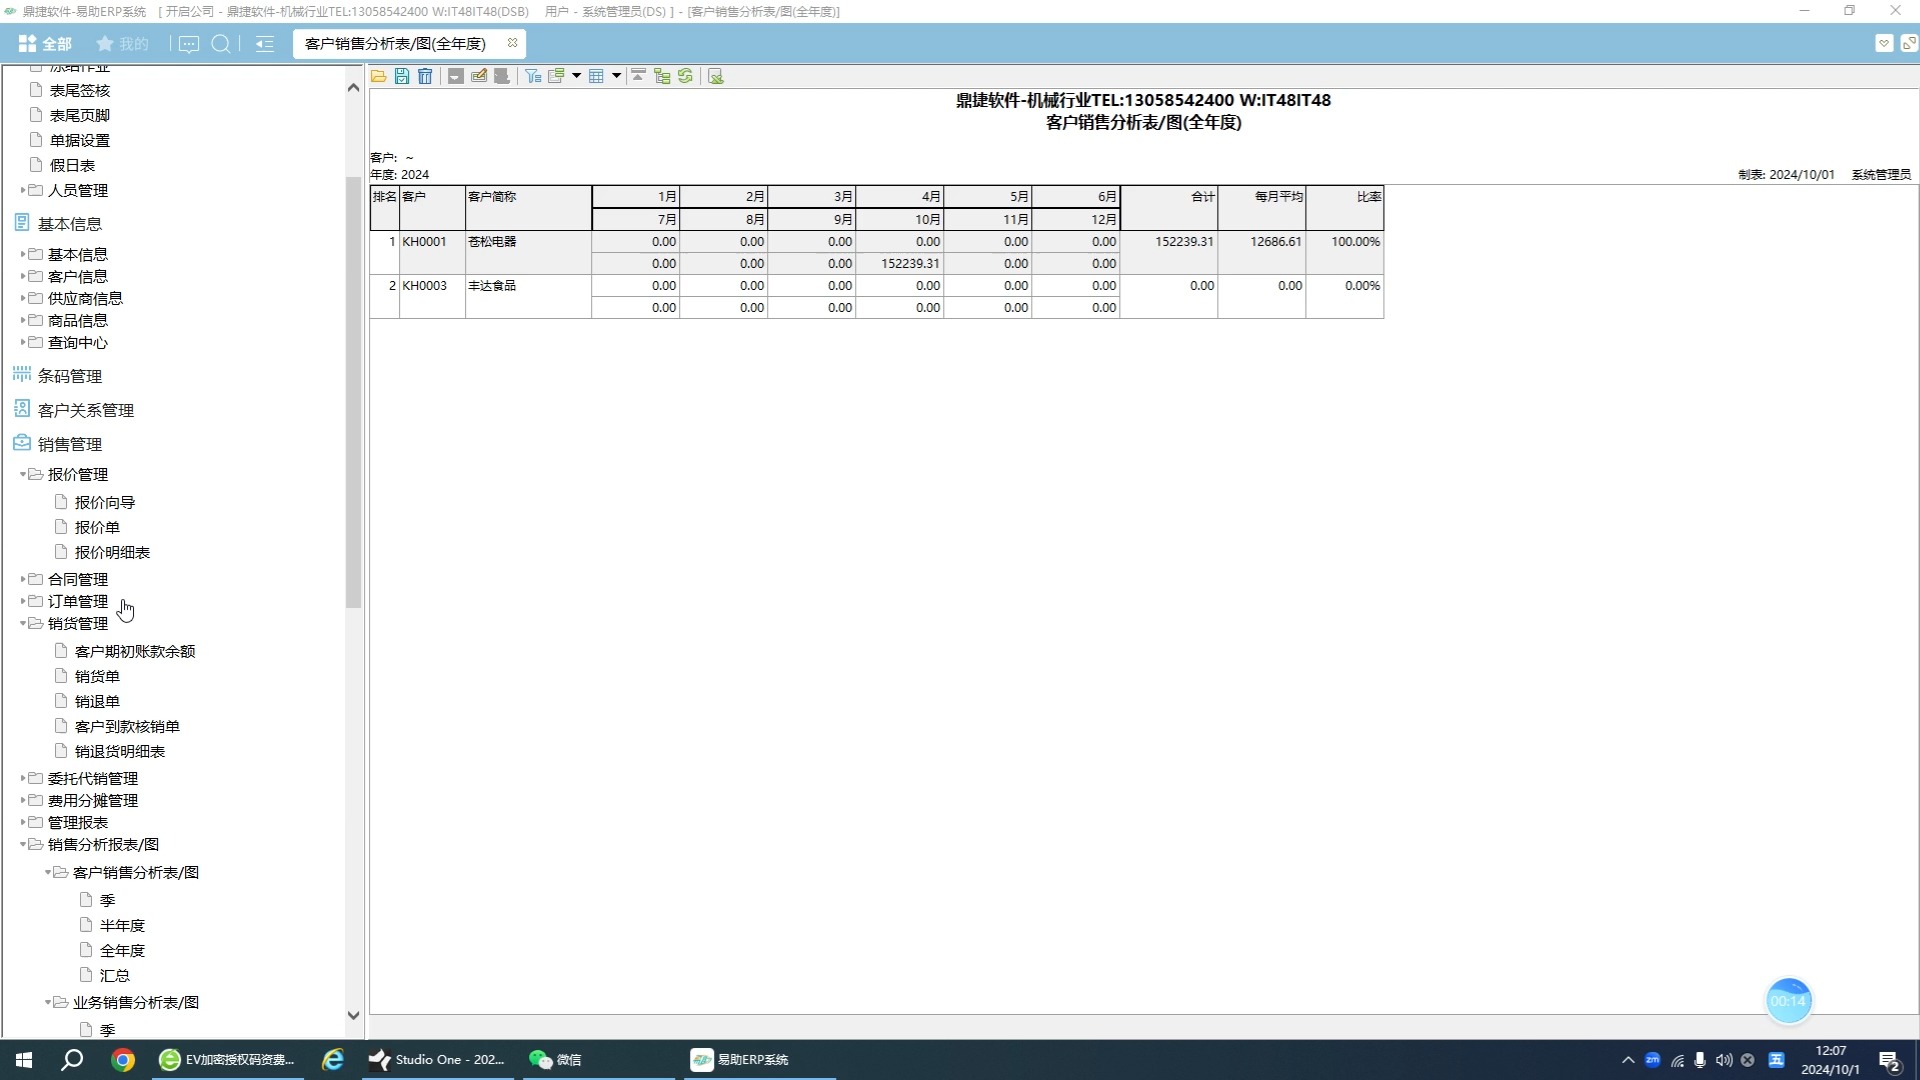
Task: Click the open folder toolbar icon
Action: pyautogui.click(x=379, y=76)
